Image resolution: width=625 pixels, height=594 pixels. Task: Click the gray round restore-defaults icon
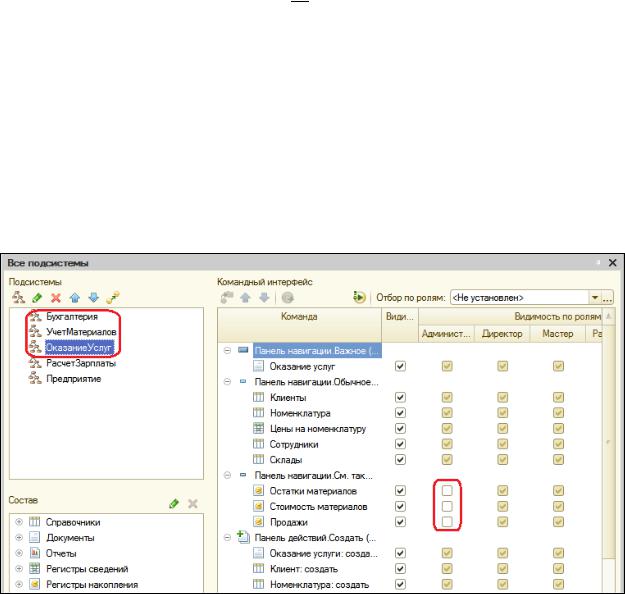[x=287, y=298]
